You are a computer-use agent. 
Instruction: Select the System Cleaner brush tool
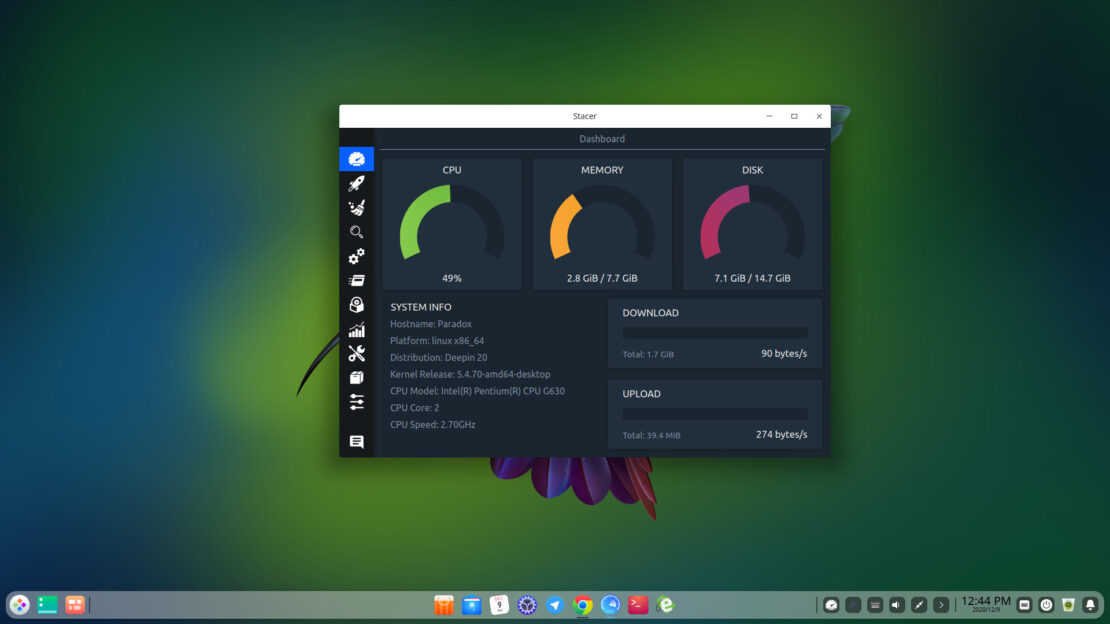pos(357,207)
